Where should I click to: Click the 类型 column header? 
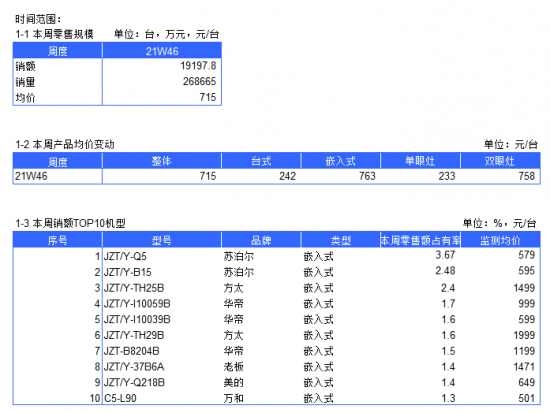point(341,240)
